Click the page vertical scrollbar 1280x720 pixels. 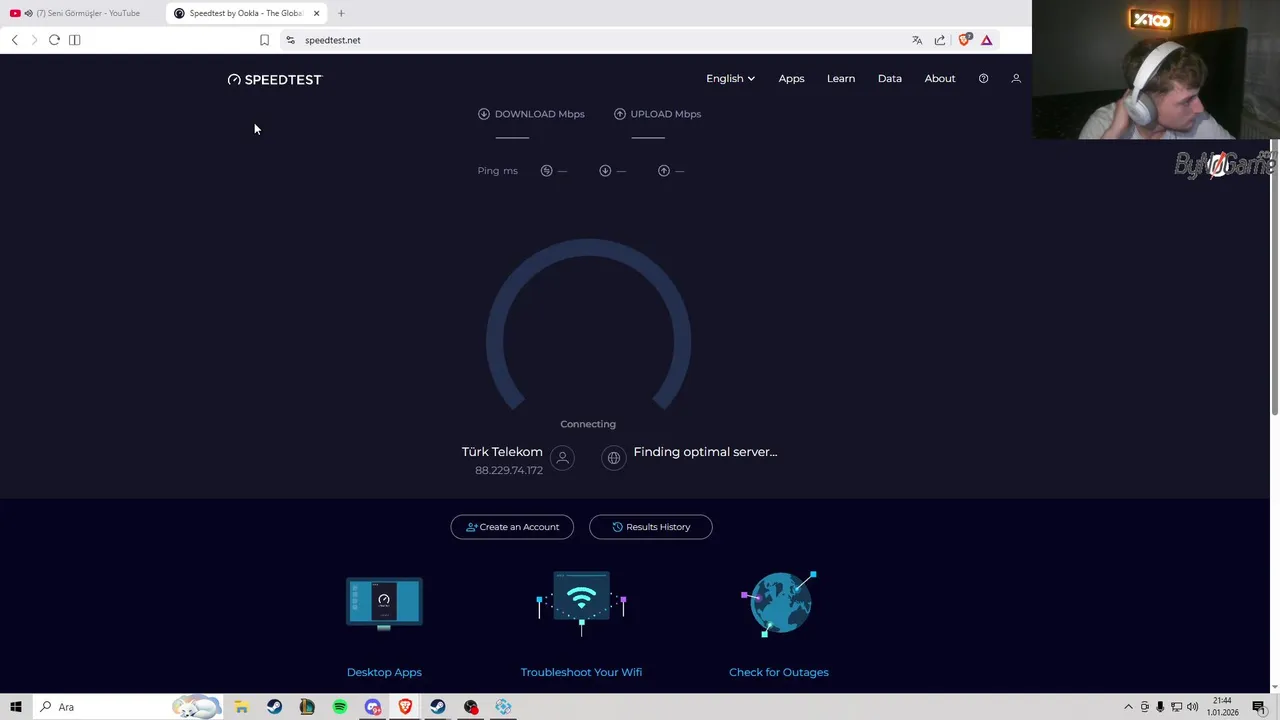(1274, 278)
